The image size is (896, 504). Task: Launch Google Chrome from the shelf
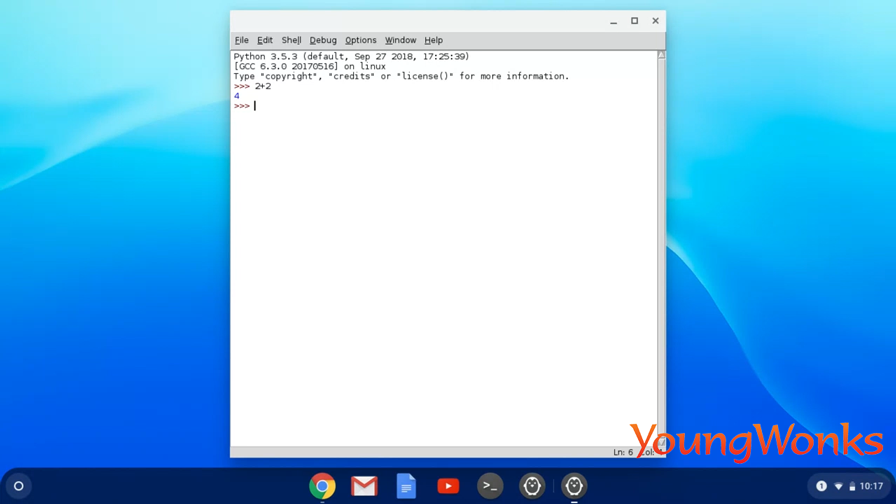(x=322, y=486)
